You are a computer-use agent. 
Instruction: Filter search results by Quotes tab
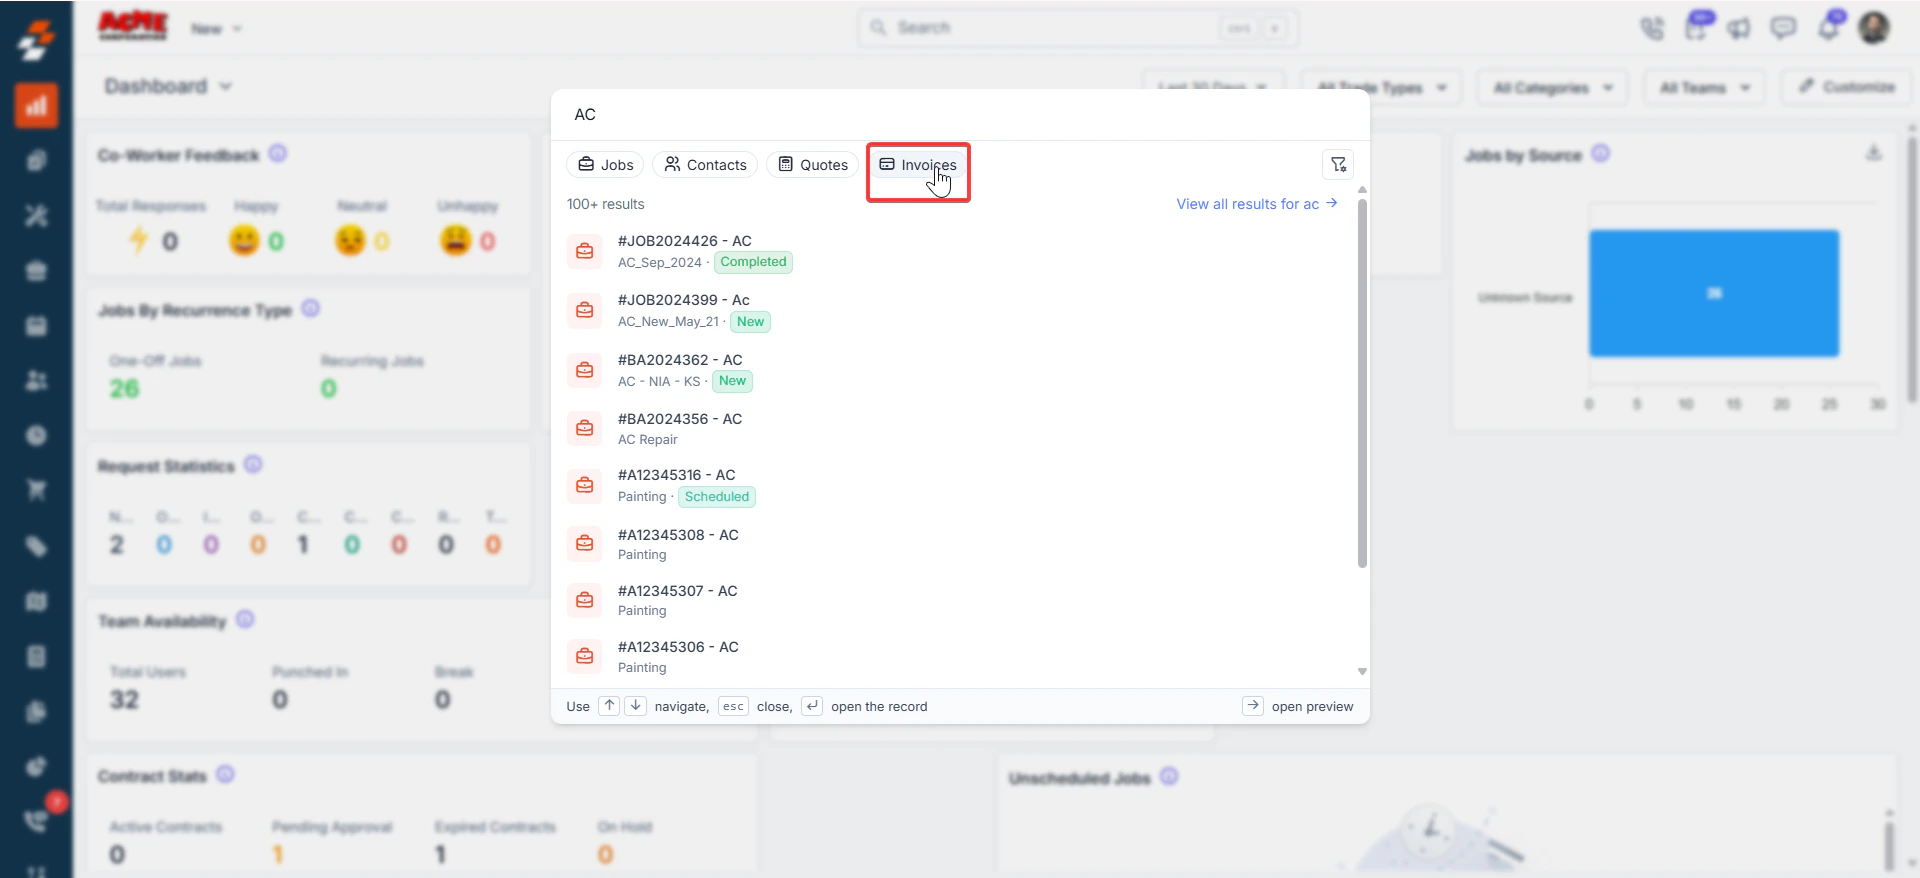click(x=813, y=165)
